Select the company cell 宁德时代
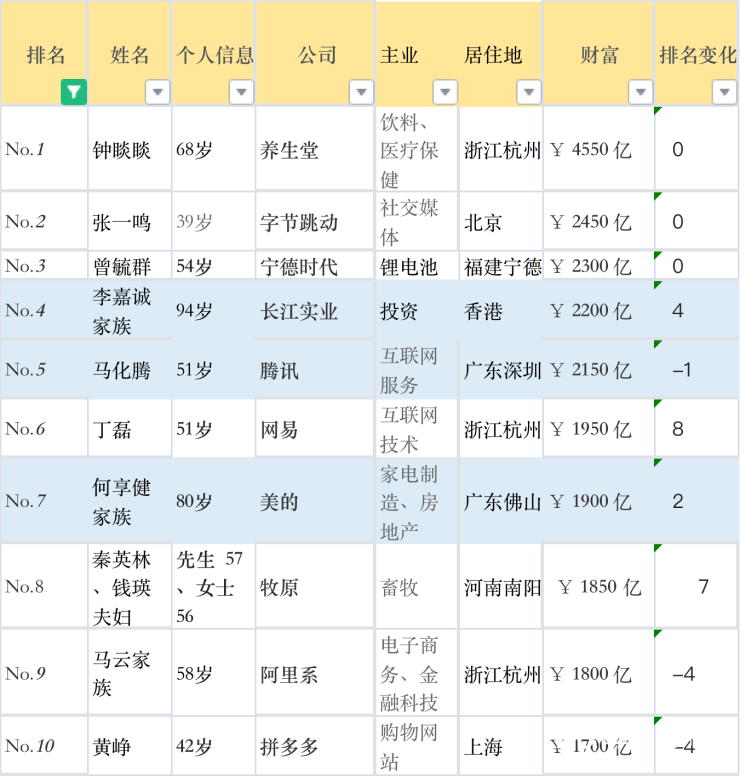The image size is (740, 776). (x=315, y=266)
